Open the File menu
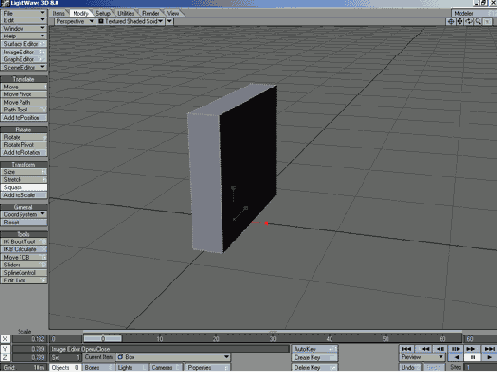The width and height of the screenshot is (497, 372). click(x=23, y=13)
